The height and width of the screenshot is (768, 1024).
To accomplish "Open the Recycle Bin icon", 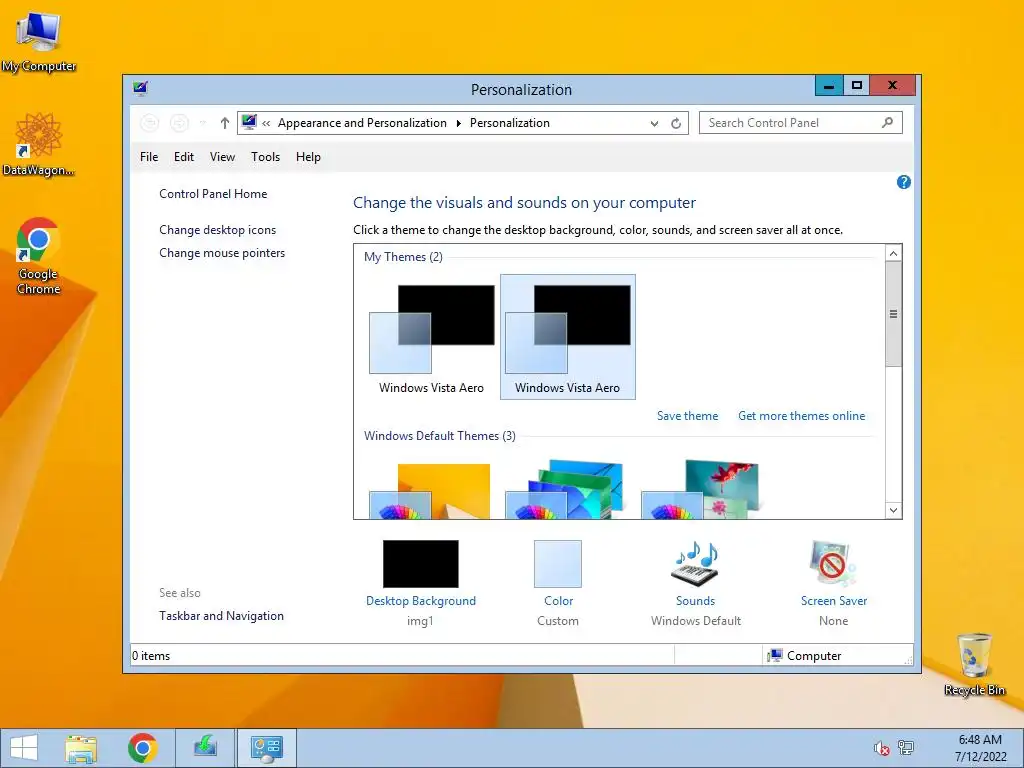I will pos(974,663).
